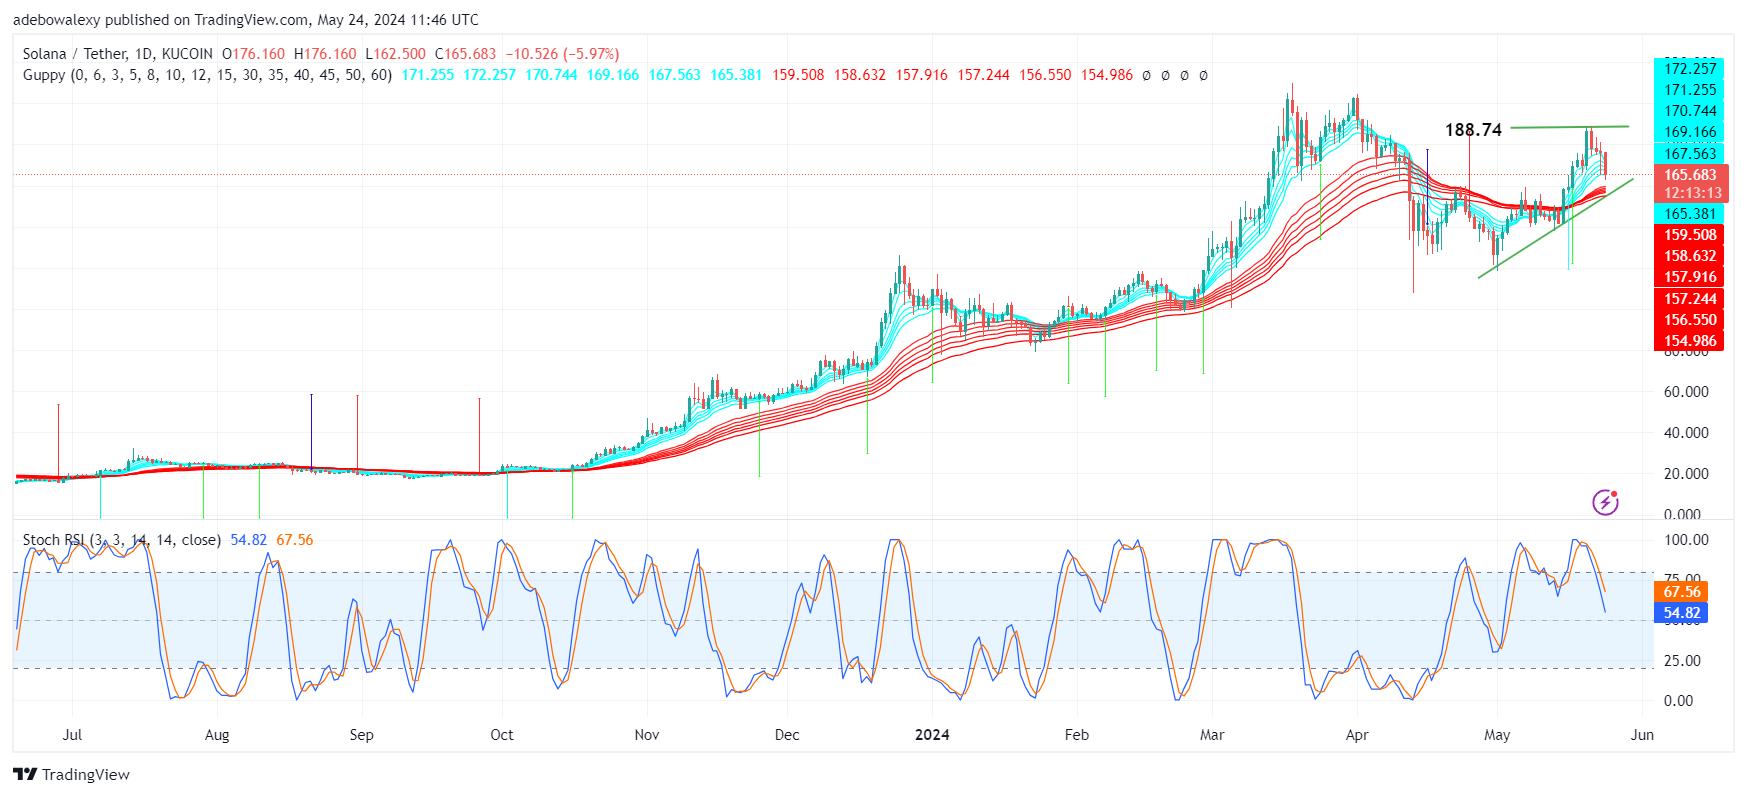Viewport: 1747px width, 796px height.
Task: Click the TradingView logo at bottom left
Action: (x=71, y=775)
